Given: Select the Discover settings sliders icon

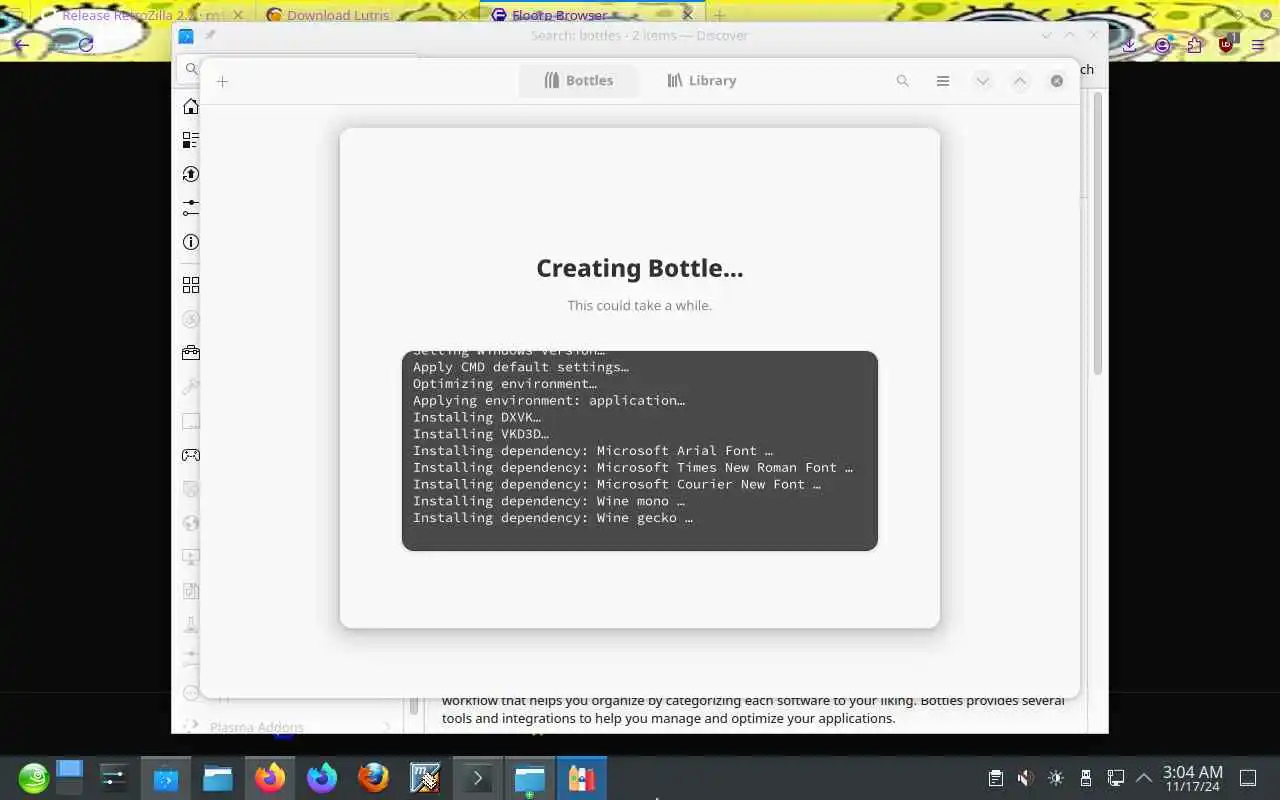Looking at the screenshot, I should tap(190, 208).
